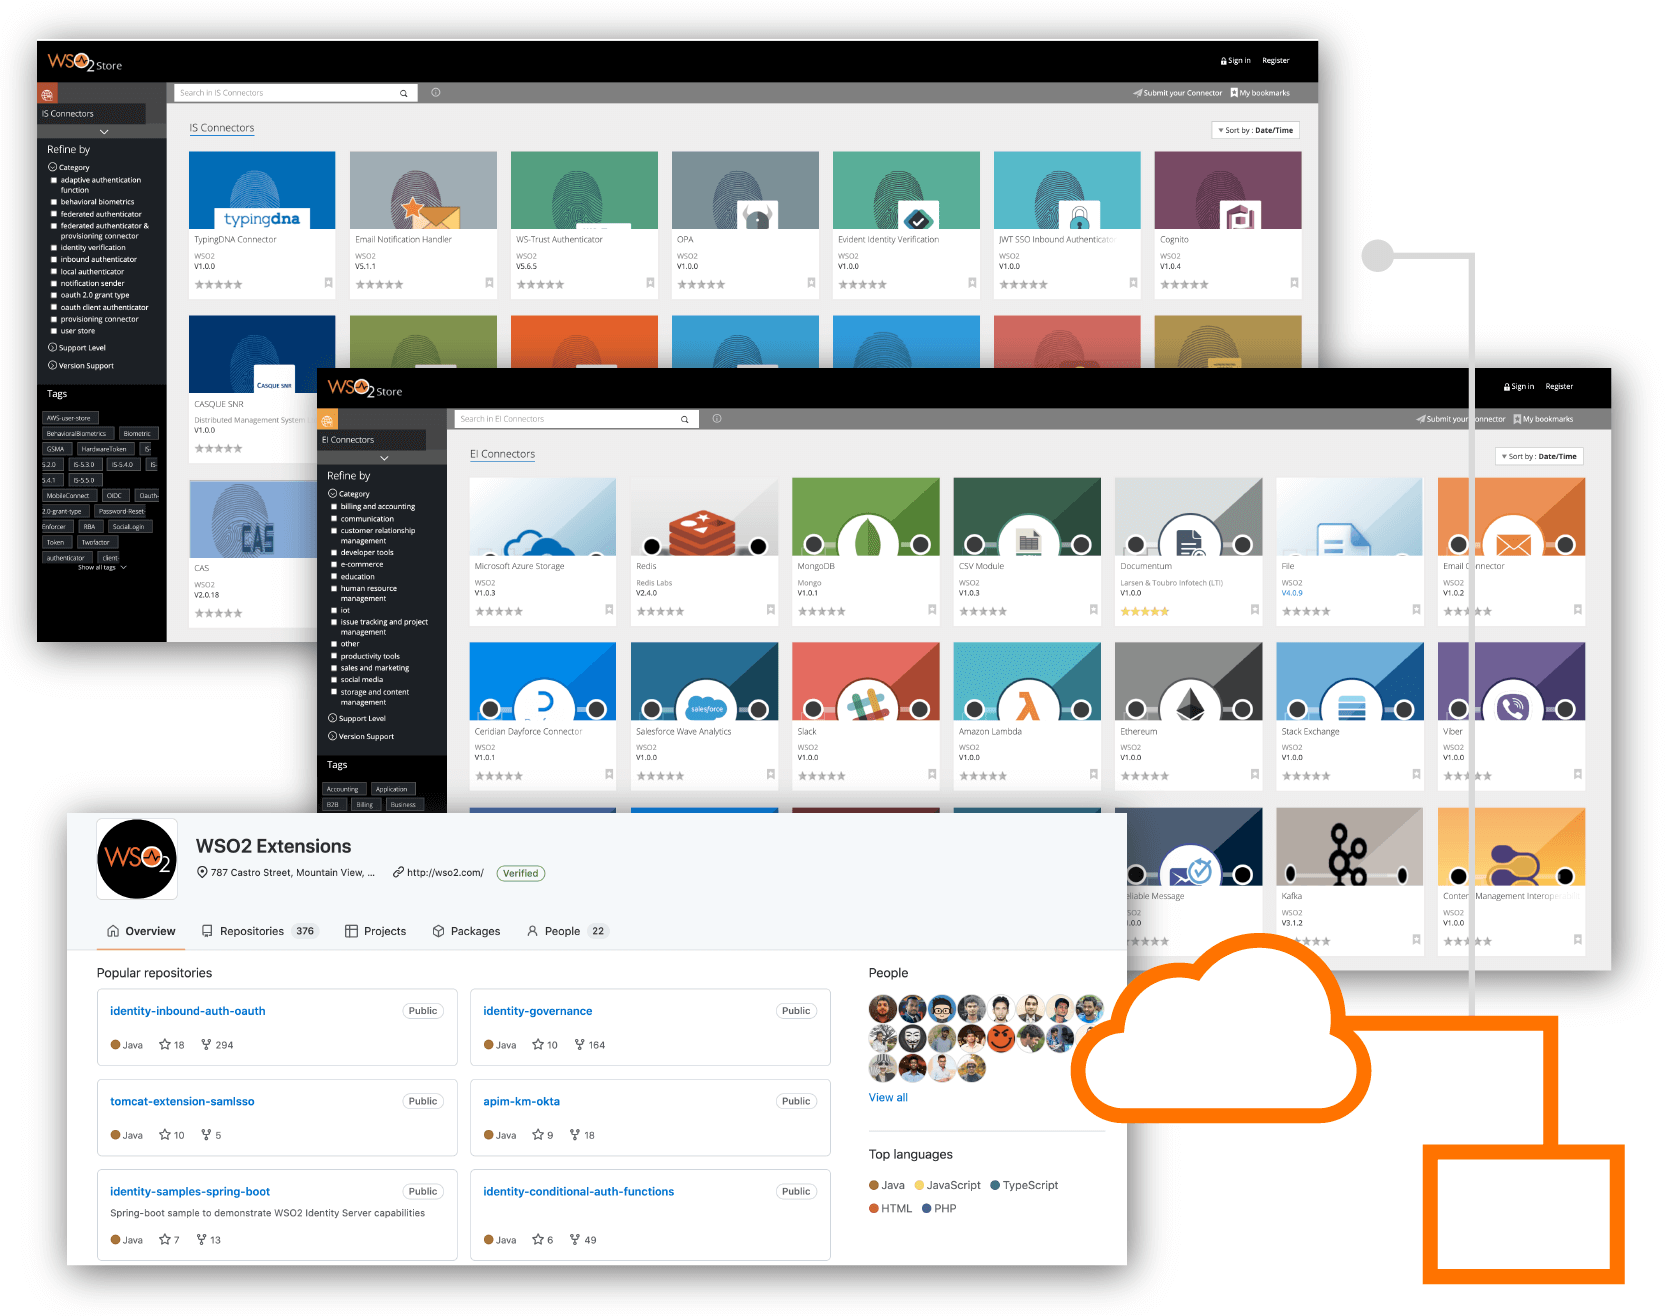
Task: Check identity verification category
Action: click(x=54, y=248)
